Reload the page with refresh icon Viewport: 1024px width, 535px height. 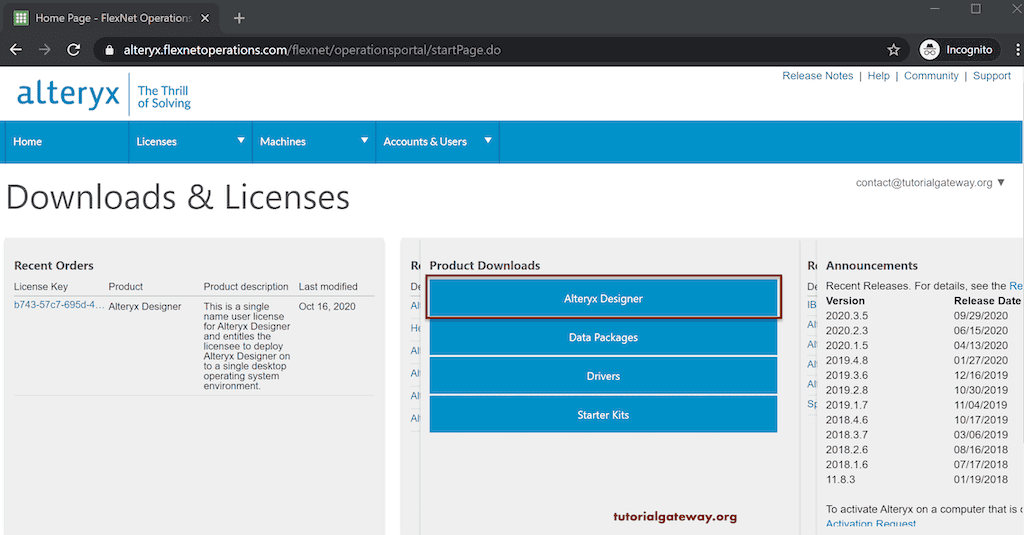(73, 50)
